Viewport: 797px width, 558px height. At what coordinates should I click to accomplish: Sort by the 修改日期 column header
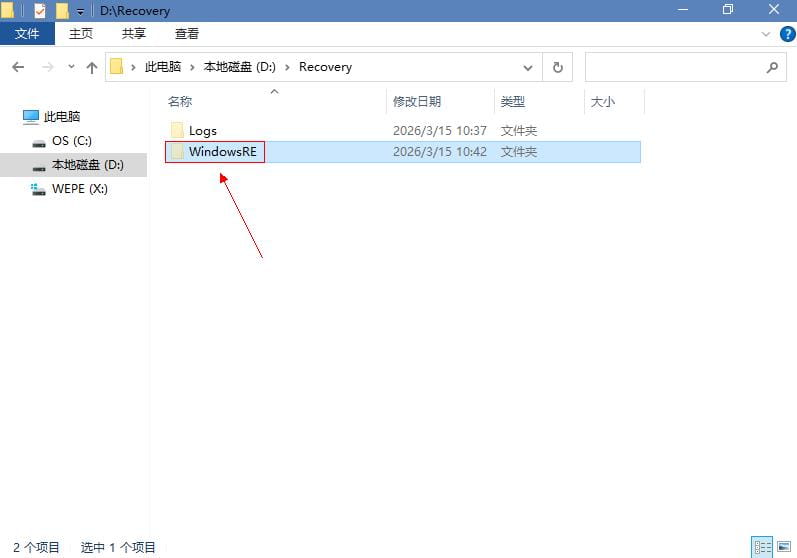(x=417, y=102)
